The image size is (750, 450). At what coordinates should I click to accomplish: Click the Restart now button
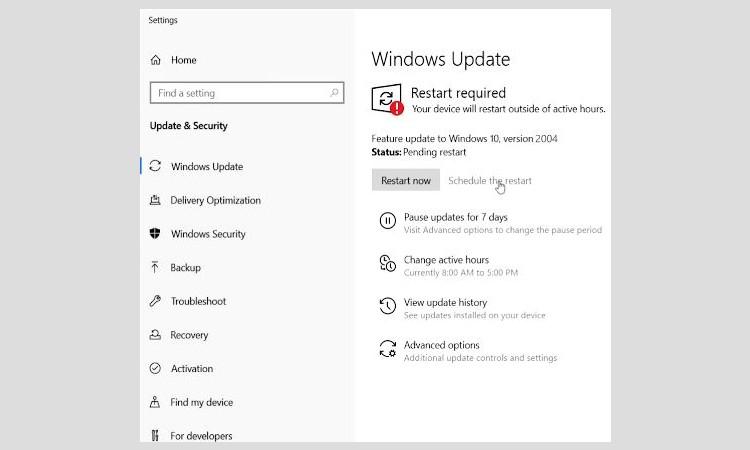click(406, 180)
